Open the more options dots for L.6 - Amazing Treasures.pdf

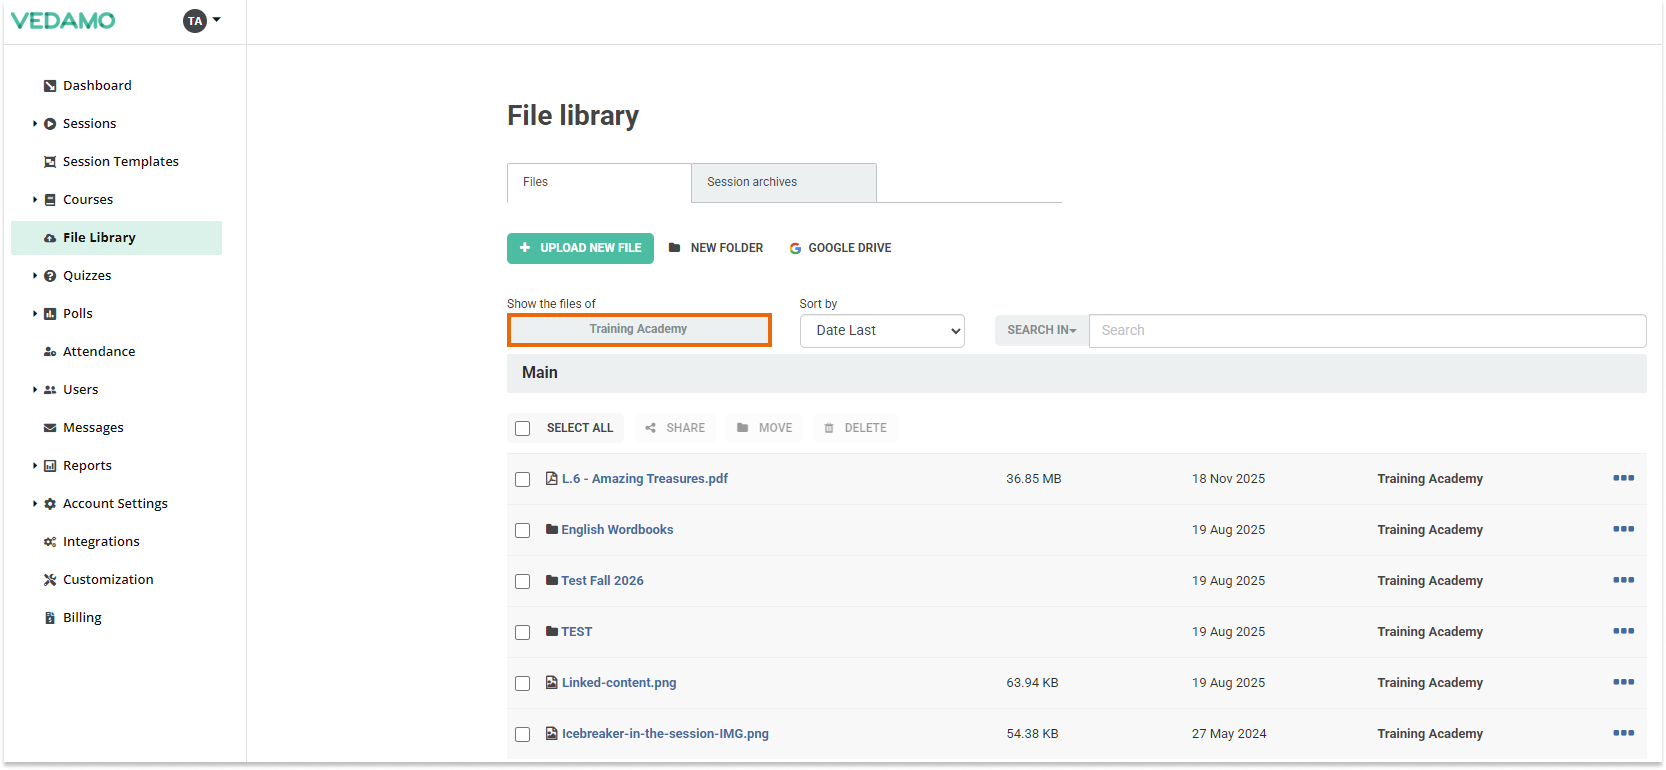click(1623, 478)
